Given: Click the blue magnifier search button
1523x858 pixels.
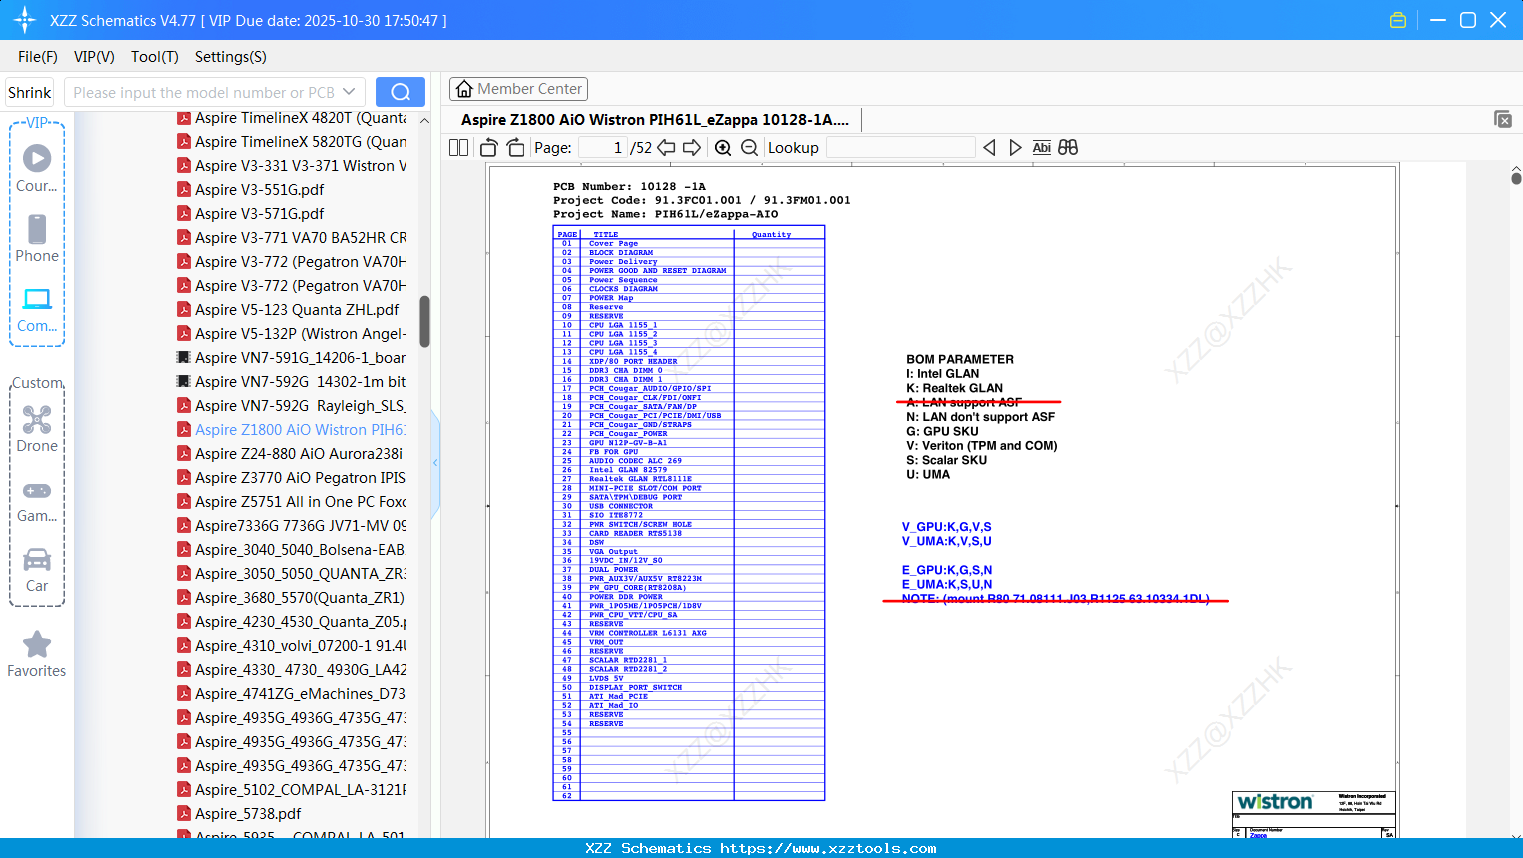Looking at the screenshot, I should 400,92.
